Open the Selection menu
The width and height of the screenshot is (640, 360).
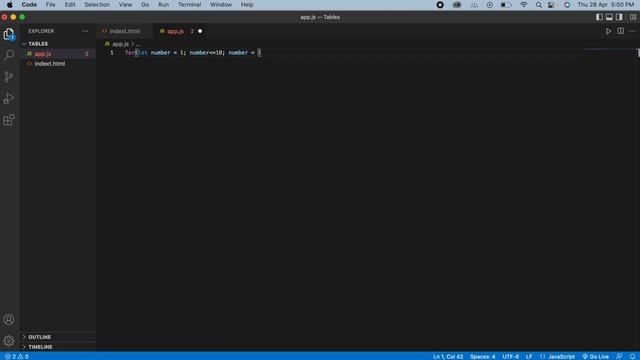coord(97,4)
